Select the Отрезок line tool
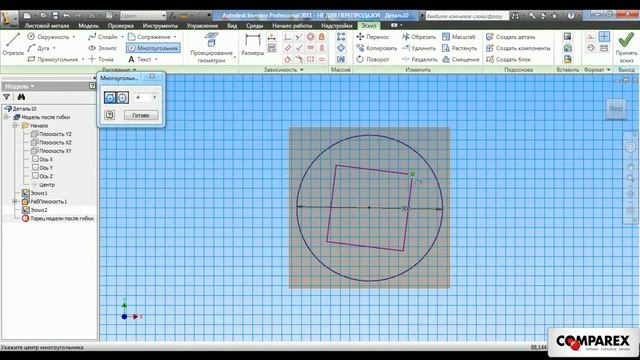 pyautogui.click(x=13, y=44)
